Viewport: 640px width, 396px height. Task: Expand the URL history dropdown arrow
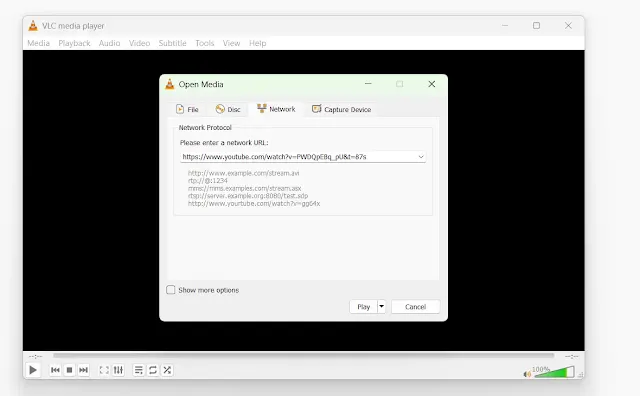pyautogui.click(x=421, y=157)
